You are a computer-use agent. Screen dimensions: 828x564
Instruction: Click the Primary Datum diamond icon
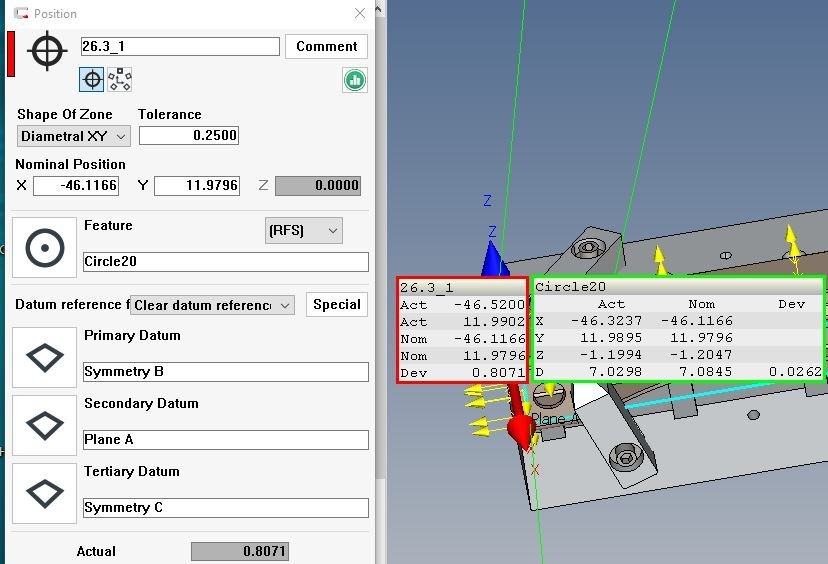[x=44, y=358]
